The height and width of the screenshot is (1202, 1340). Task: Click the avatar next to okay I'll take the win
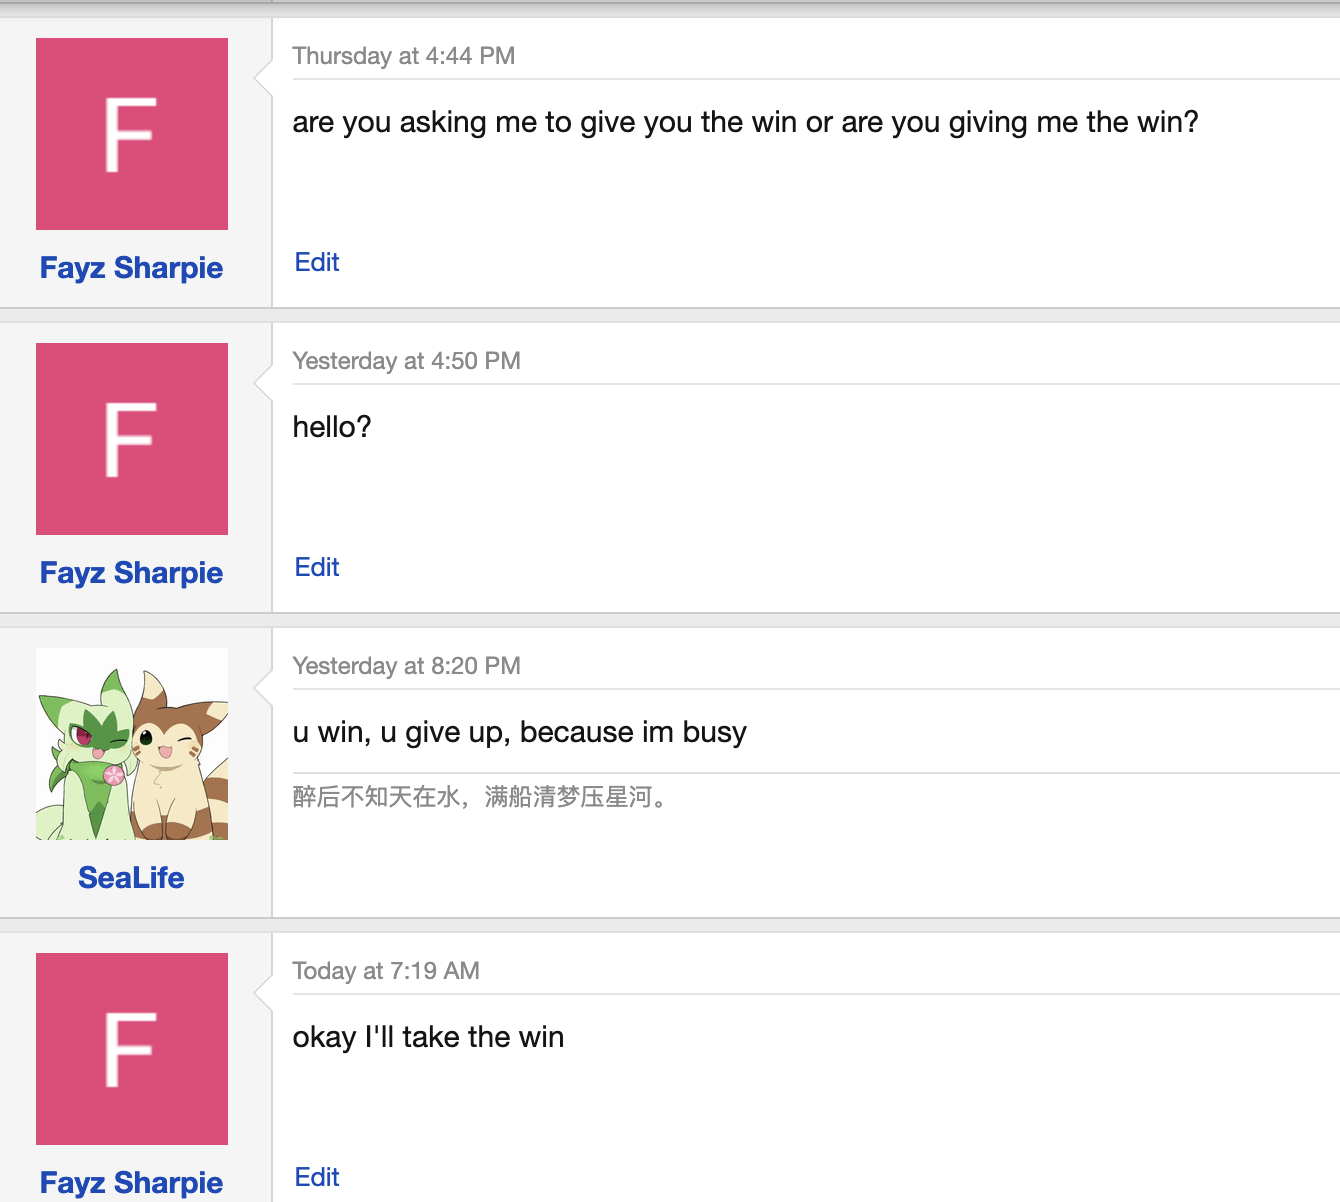pos(131,1049)
